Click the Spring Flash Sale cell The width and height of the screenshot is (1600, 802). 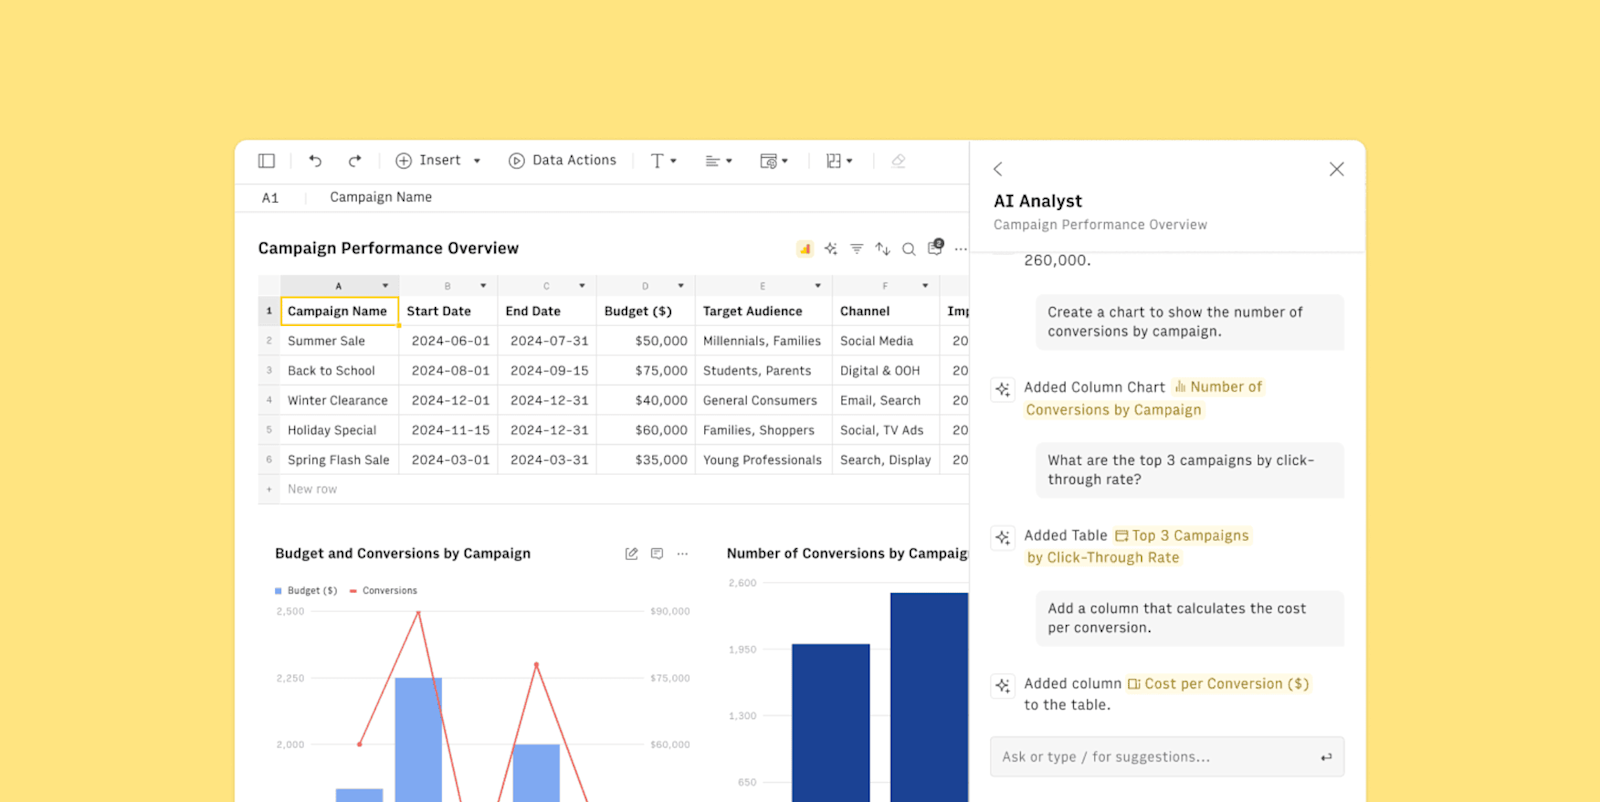point(340,461)
